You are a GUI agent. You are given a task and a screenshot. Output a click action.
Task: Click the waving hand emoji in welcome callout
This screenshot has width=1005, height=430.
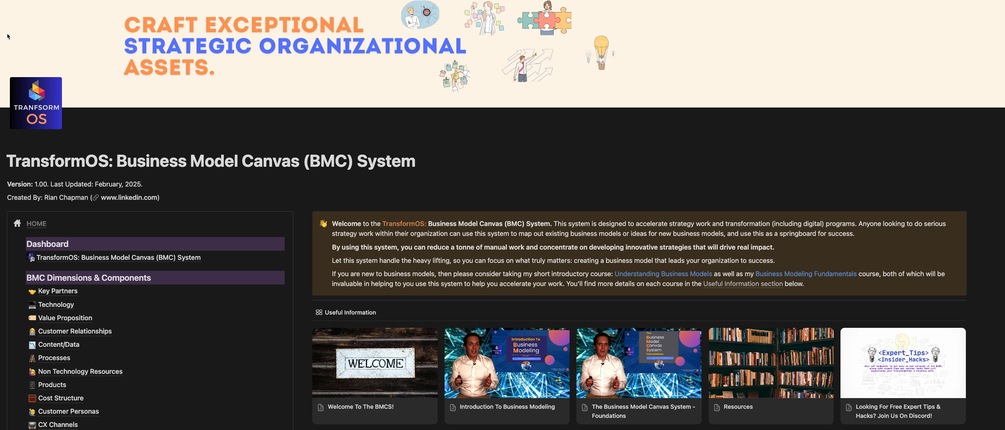pyautogui.click(x=323, y=224)
